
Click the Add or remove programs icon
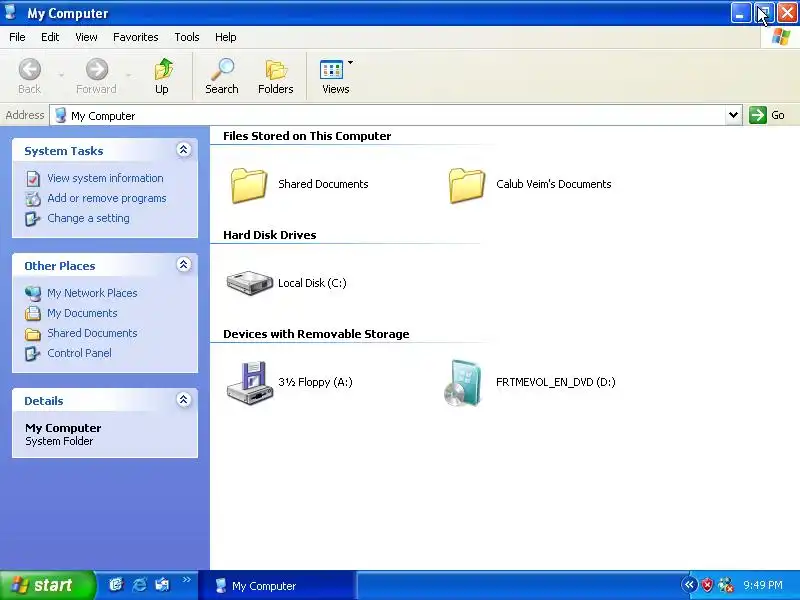tap(33, 198)
